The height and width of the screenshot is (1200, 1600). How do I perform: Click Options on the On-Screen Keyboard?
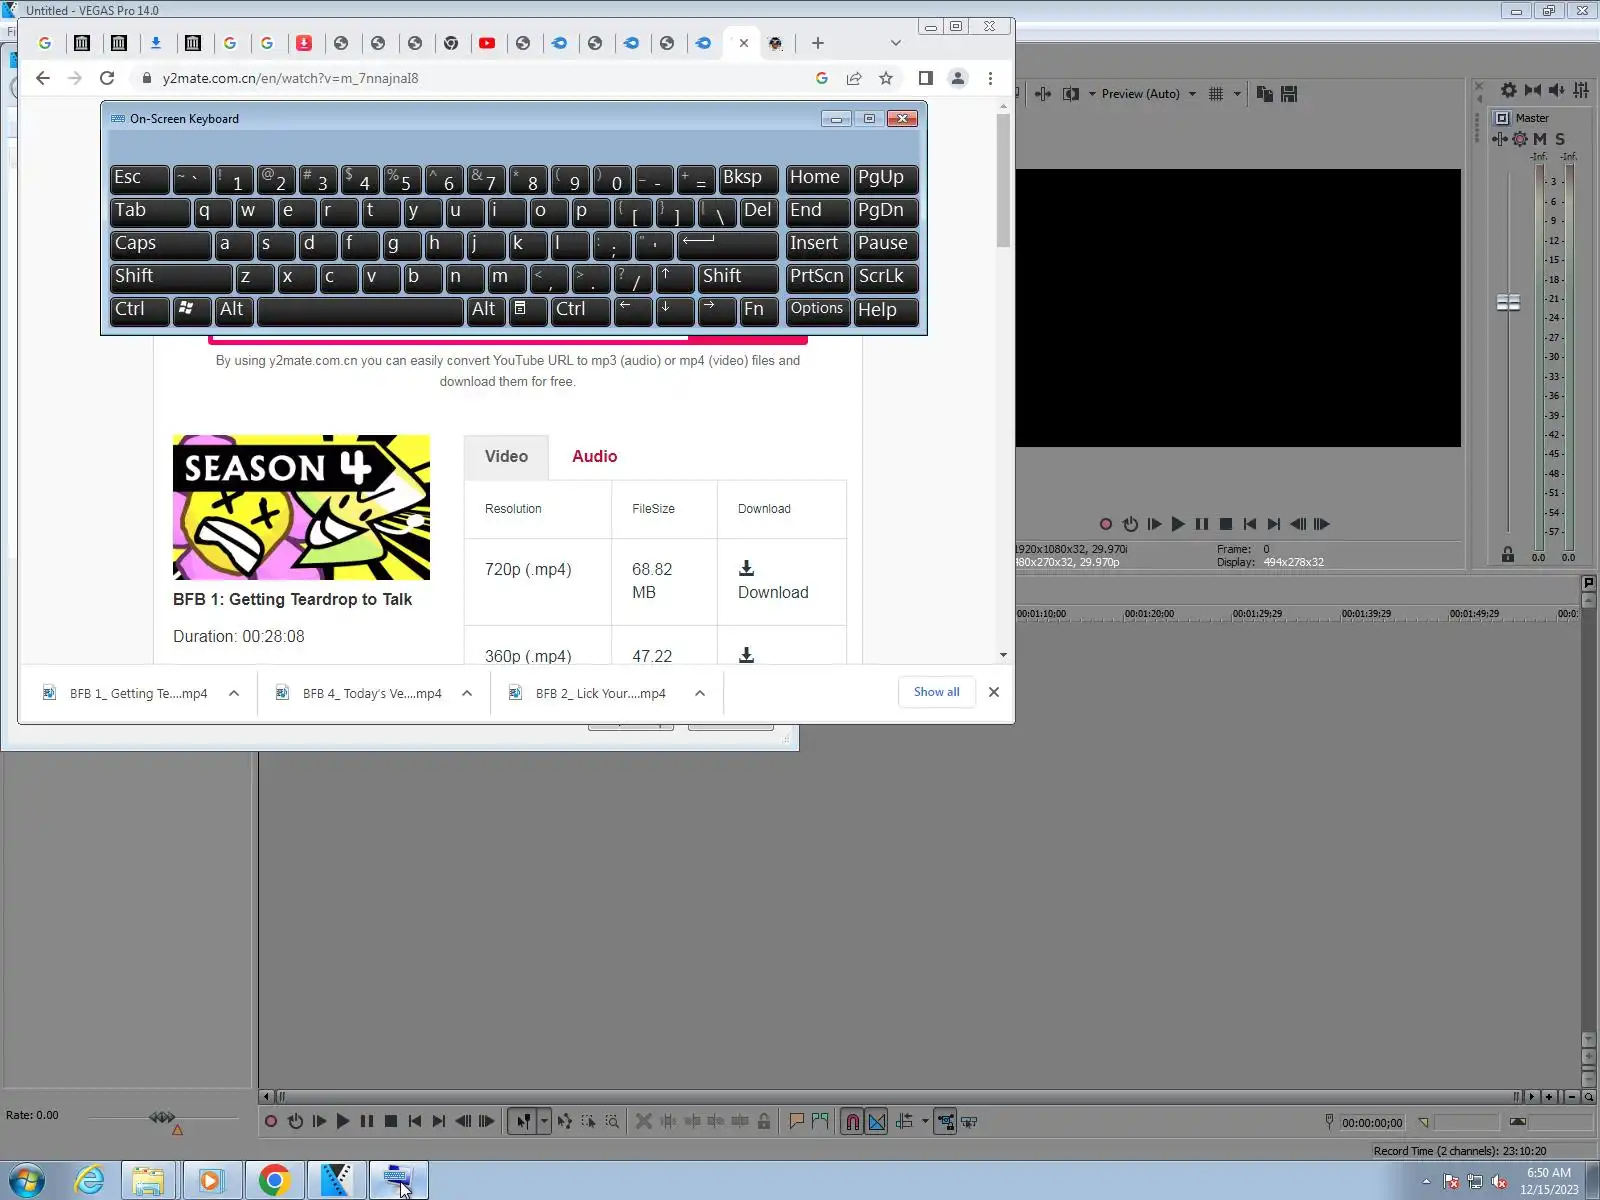(x=817, y=310)
